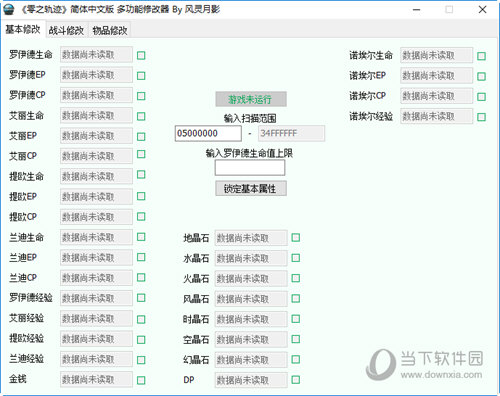This screenshot has width=500, height=396.
Task: Tick the 提欧EP checkbox
Action: point(141,196)
